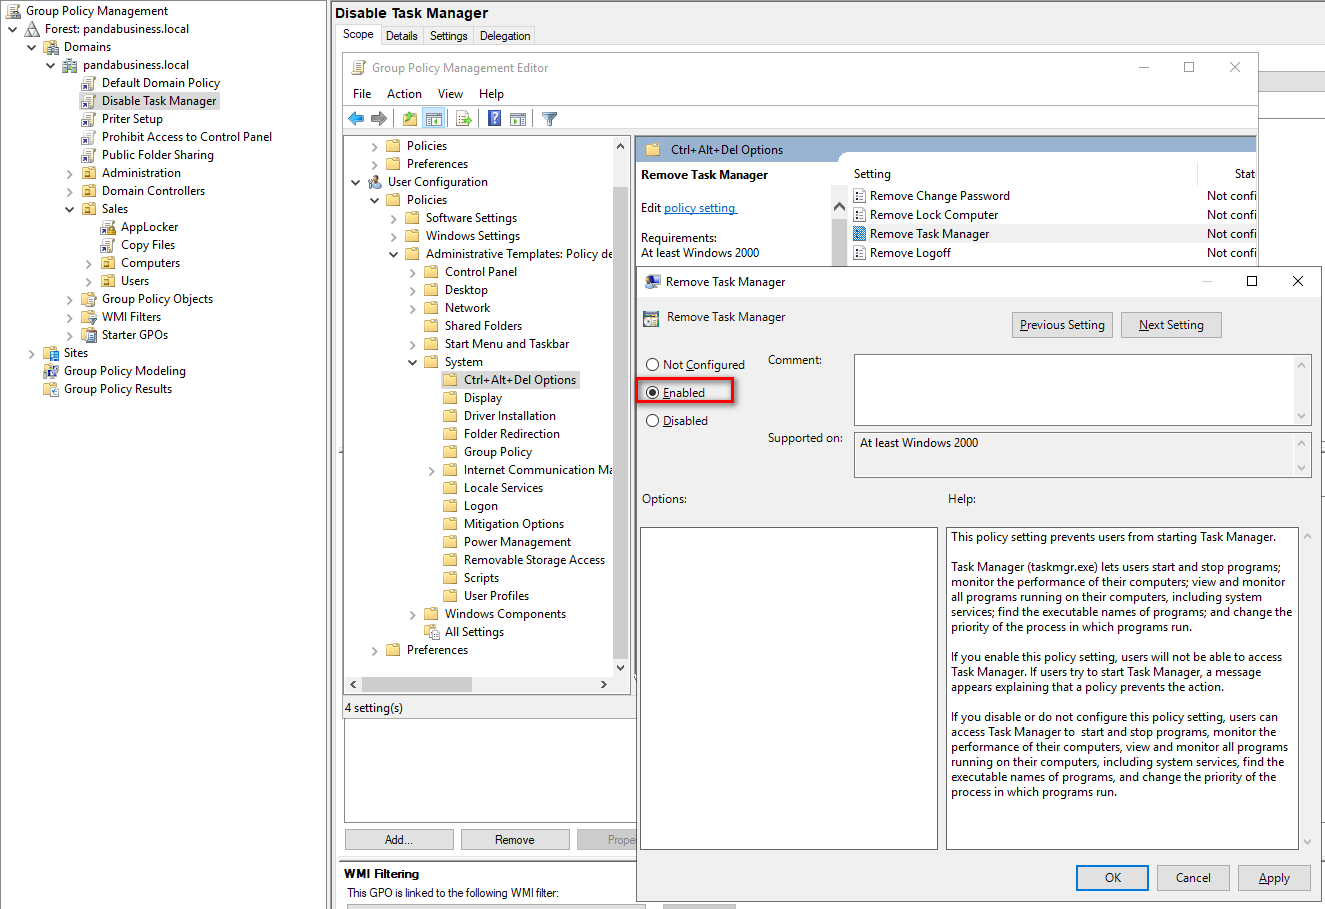Click the Copy Files GPO link icon

108,245
